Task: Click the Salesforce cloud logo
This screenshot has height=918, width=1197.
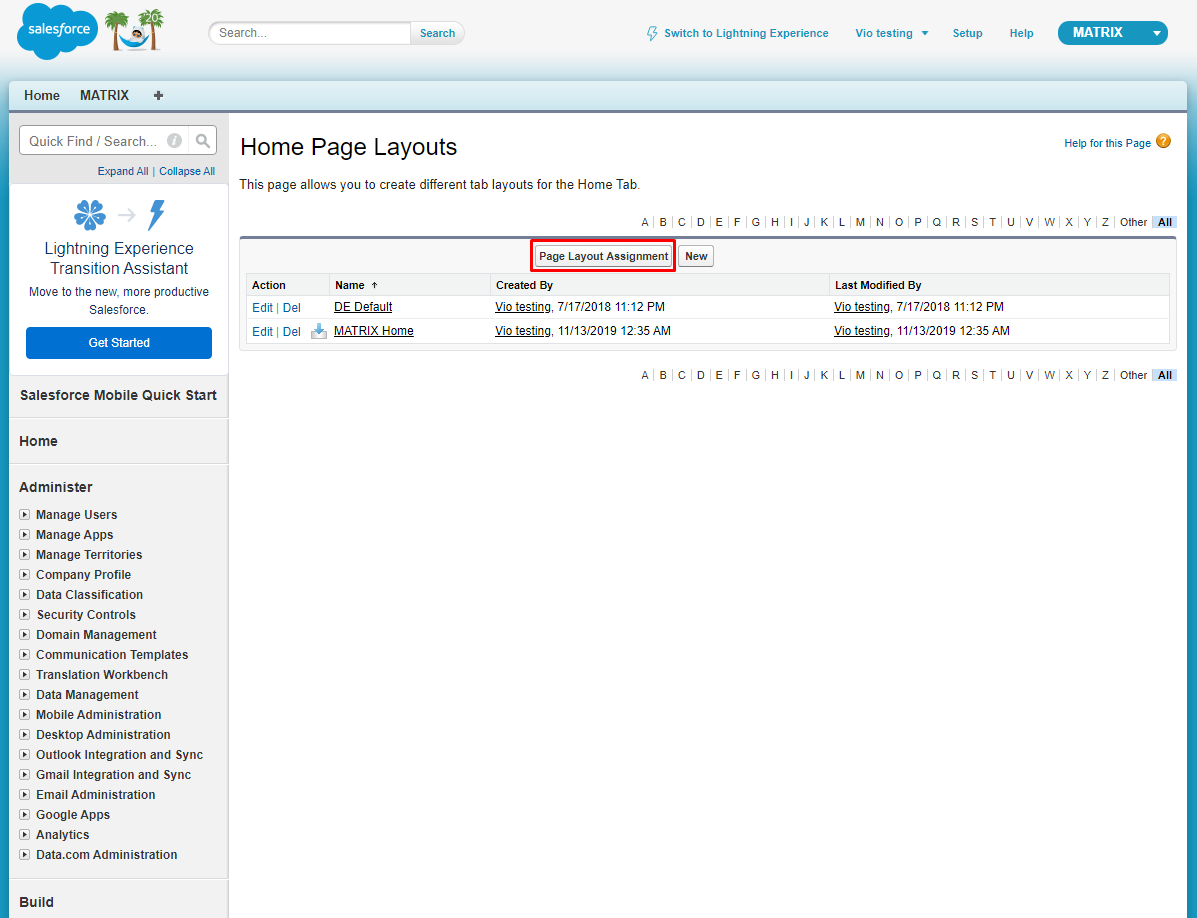Action: (x=58, y=31)
